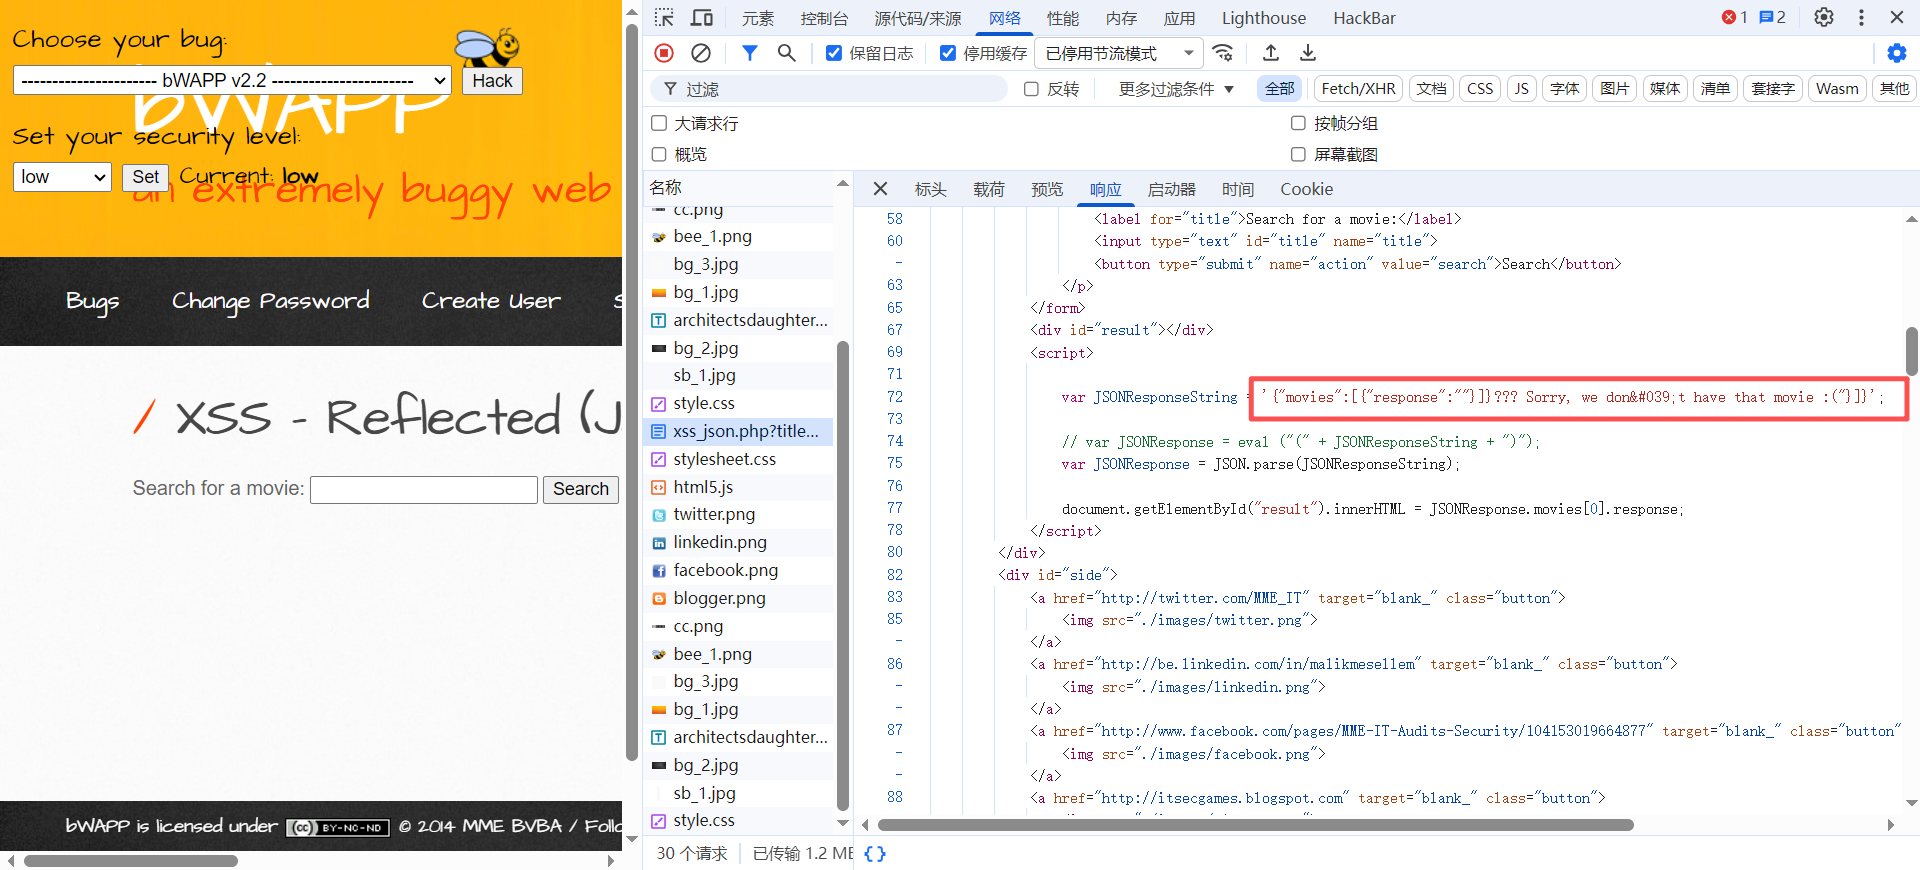Click the import HAR upload icon
The height and width of the screenshot is (870, 1920).
tap(1271, 53)
